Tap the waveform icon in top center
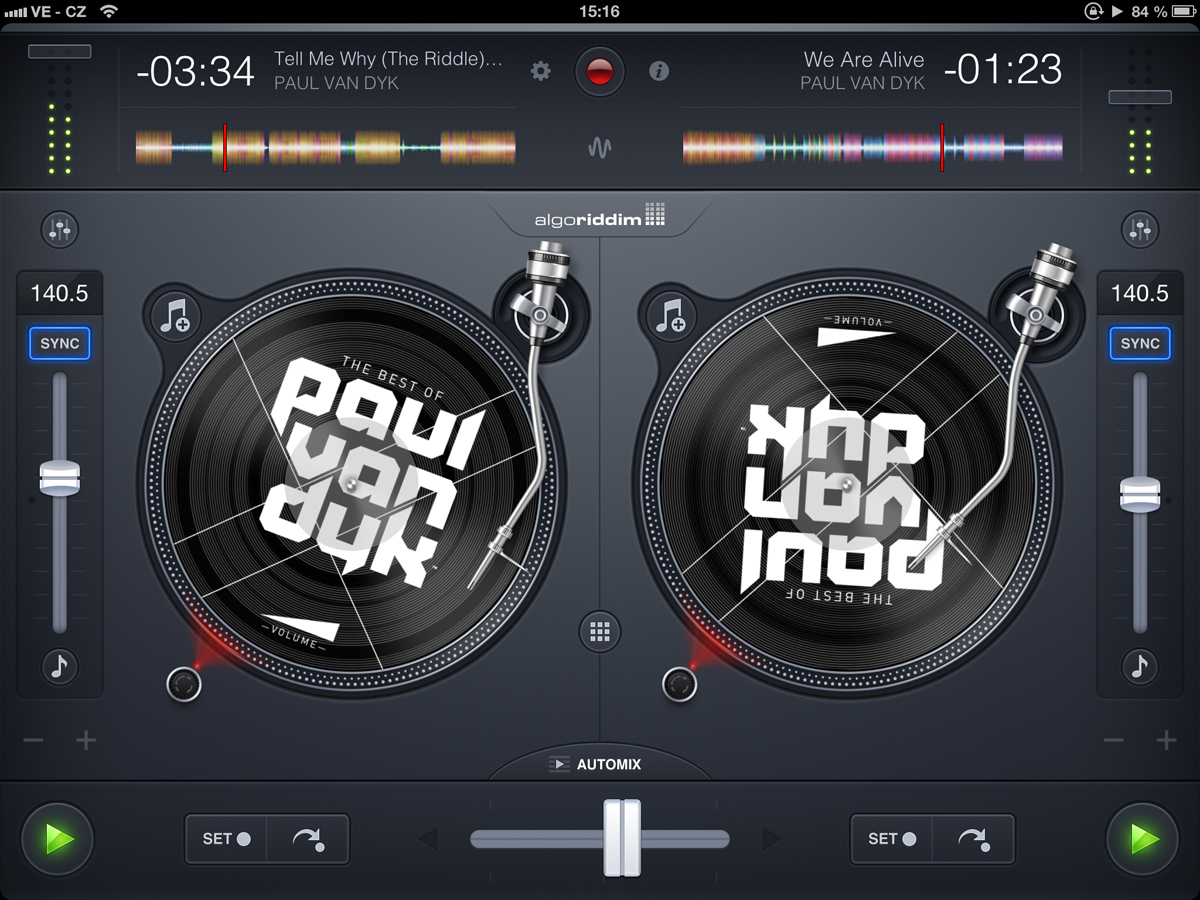 [599, 148]
